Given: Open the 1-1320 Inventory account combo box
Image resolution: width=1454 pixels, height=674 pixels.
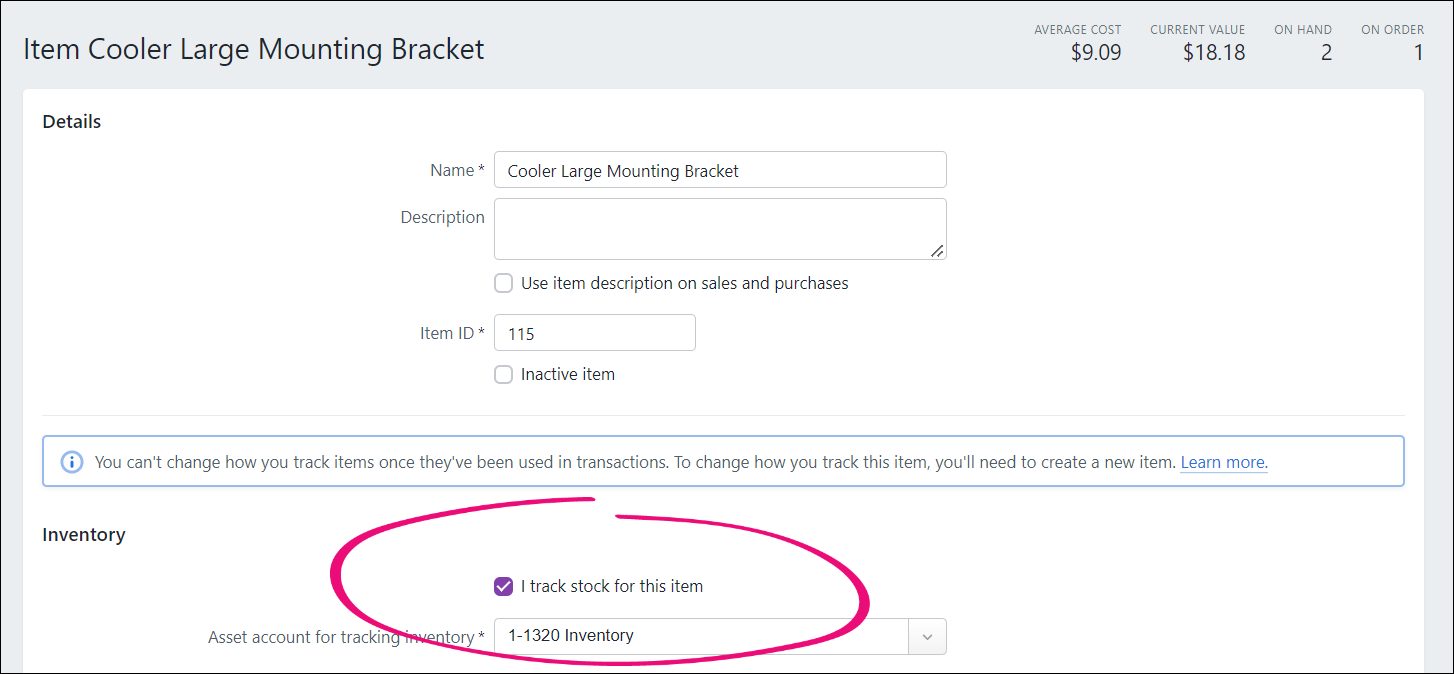Looking at the screenshot, I should click(x=700, y=636).
